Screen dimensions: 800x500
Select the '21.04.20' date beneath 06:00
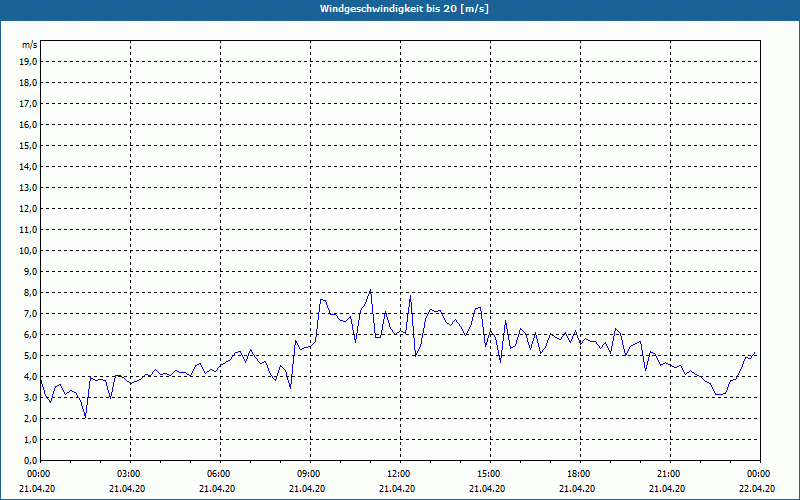pos(217,489)
